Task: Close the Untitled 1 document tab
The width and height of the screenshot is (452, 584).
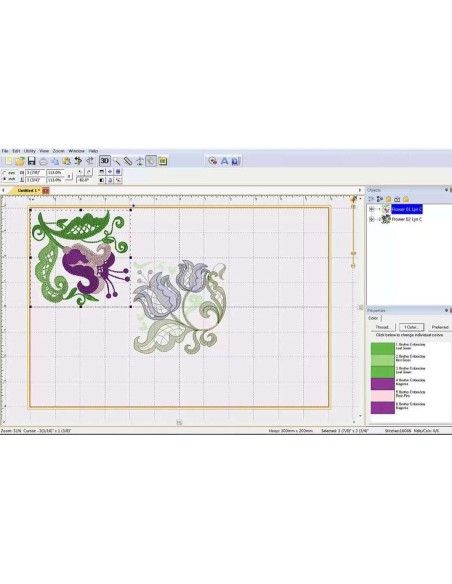Action: (46, 191)
